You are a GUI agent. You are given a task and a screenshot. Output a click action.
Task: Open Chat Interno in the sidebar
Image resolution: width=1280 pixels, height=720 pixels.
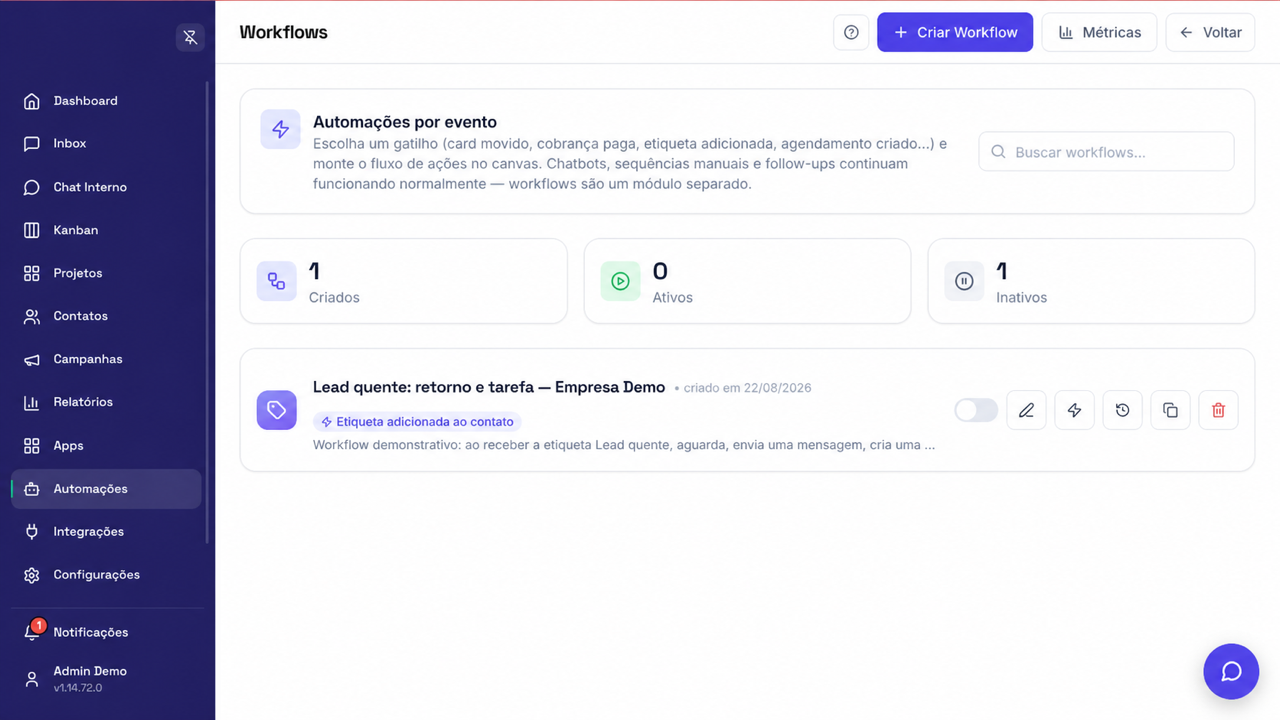(x=106, y=187)
